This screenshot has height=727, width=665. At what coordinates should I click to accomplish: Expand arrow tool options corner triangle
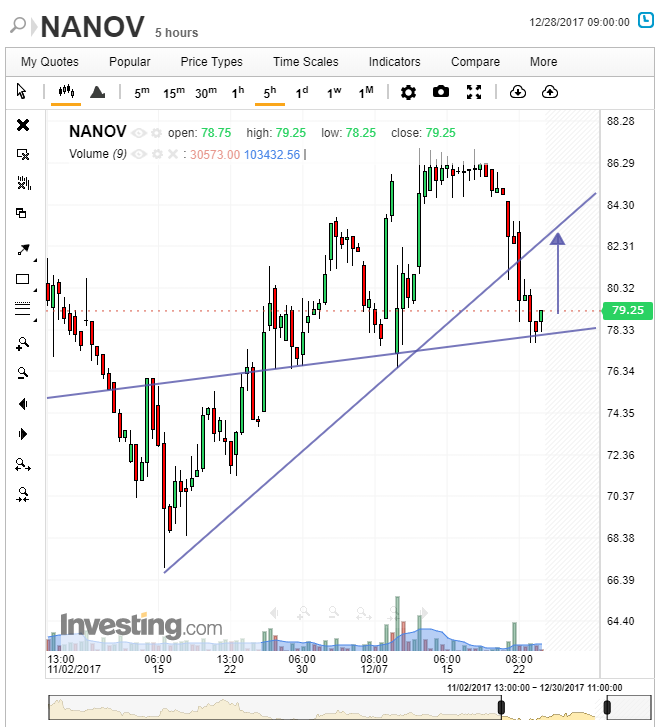tap(35, 261)
